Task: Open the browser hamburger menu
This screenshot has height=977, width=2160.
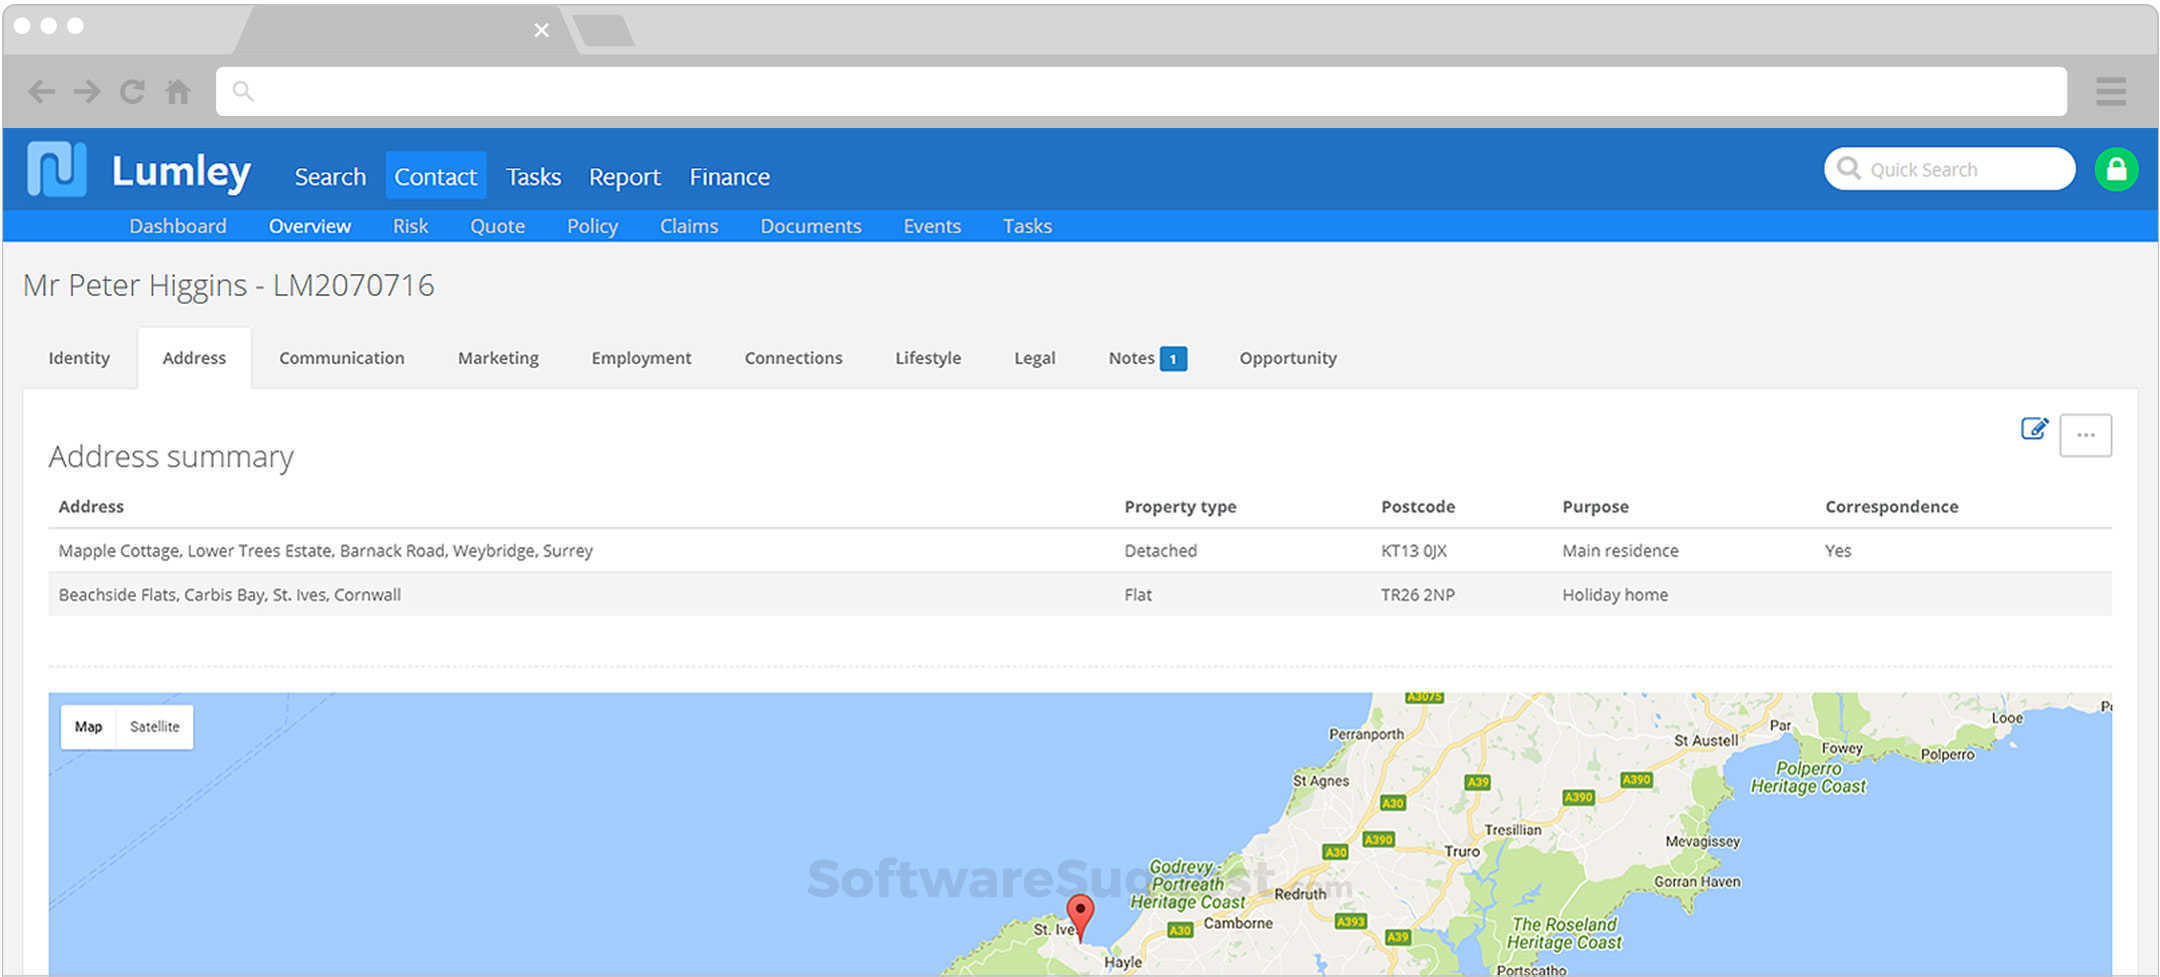Action: click(2111, 91)
